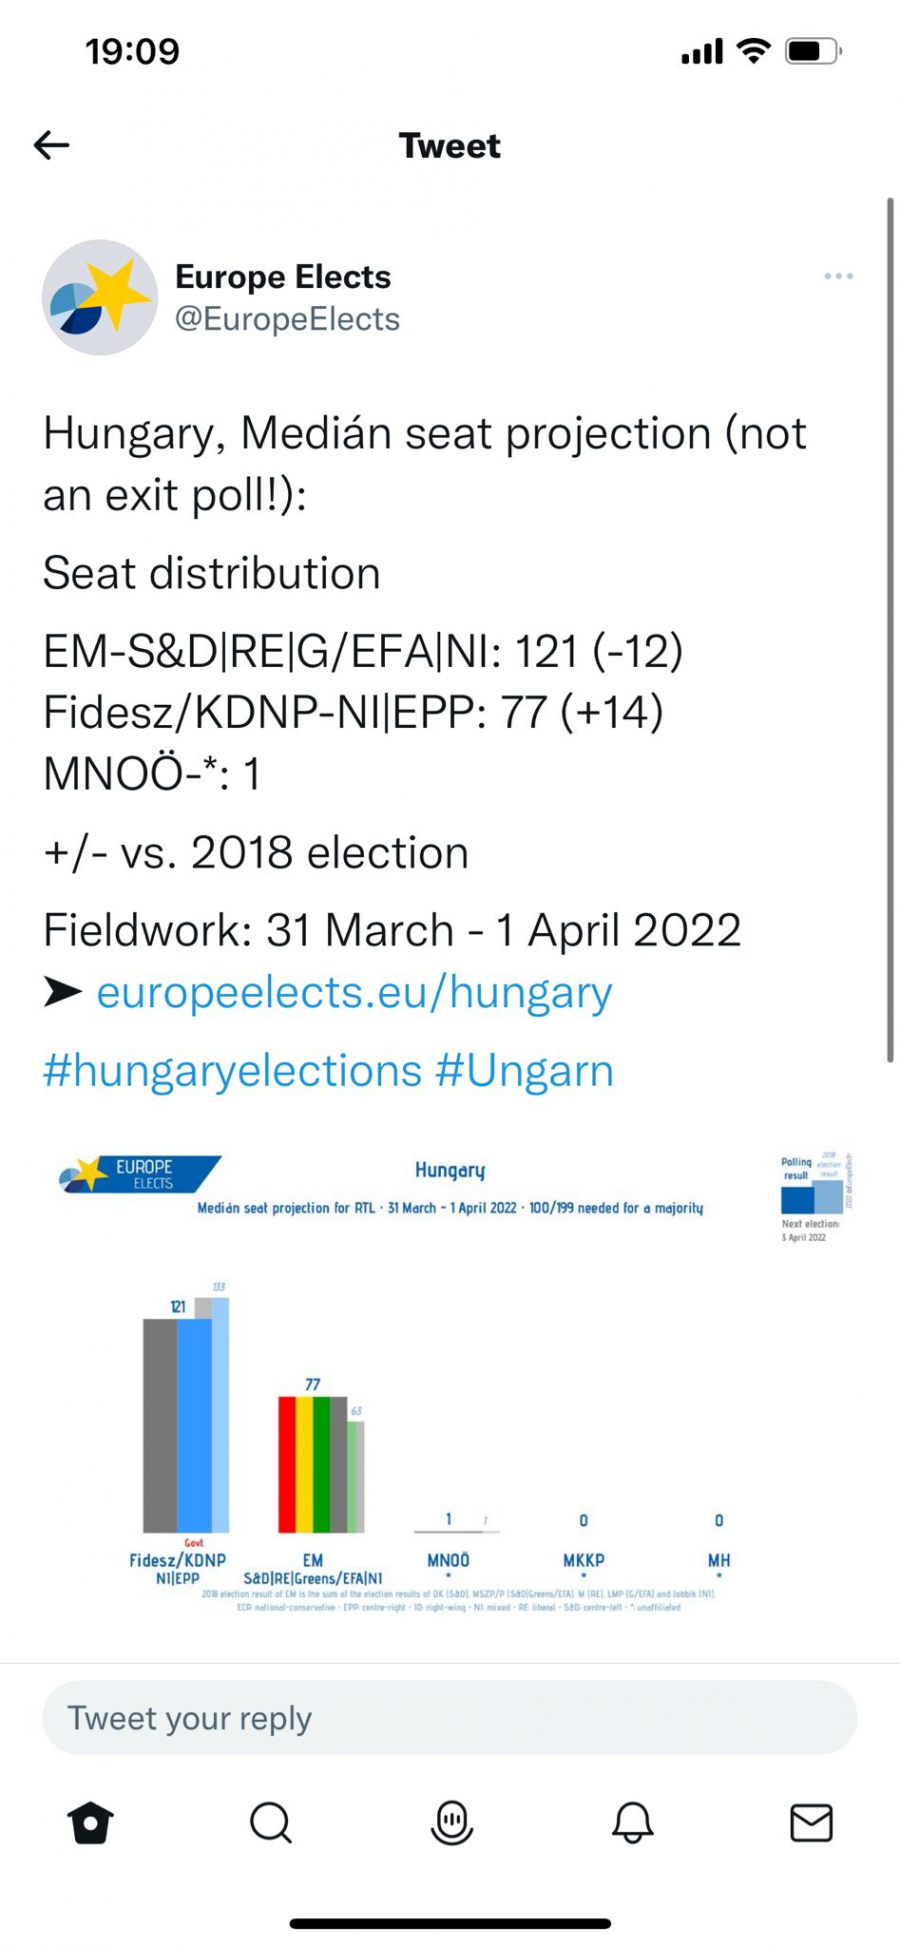Go to the Home tab
900x1946 pixels.
[x=91, y=1822]
